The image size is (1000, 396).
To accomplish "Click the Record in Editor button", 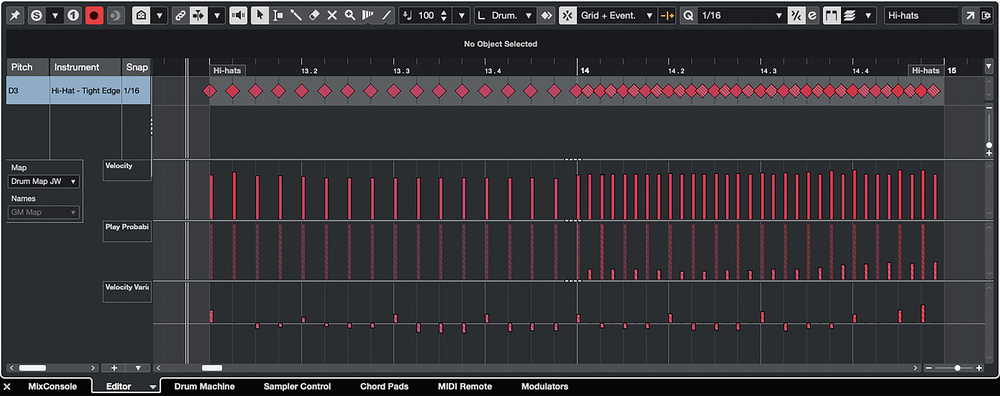I will pyautogui.click(x=94, y=15).
